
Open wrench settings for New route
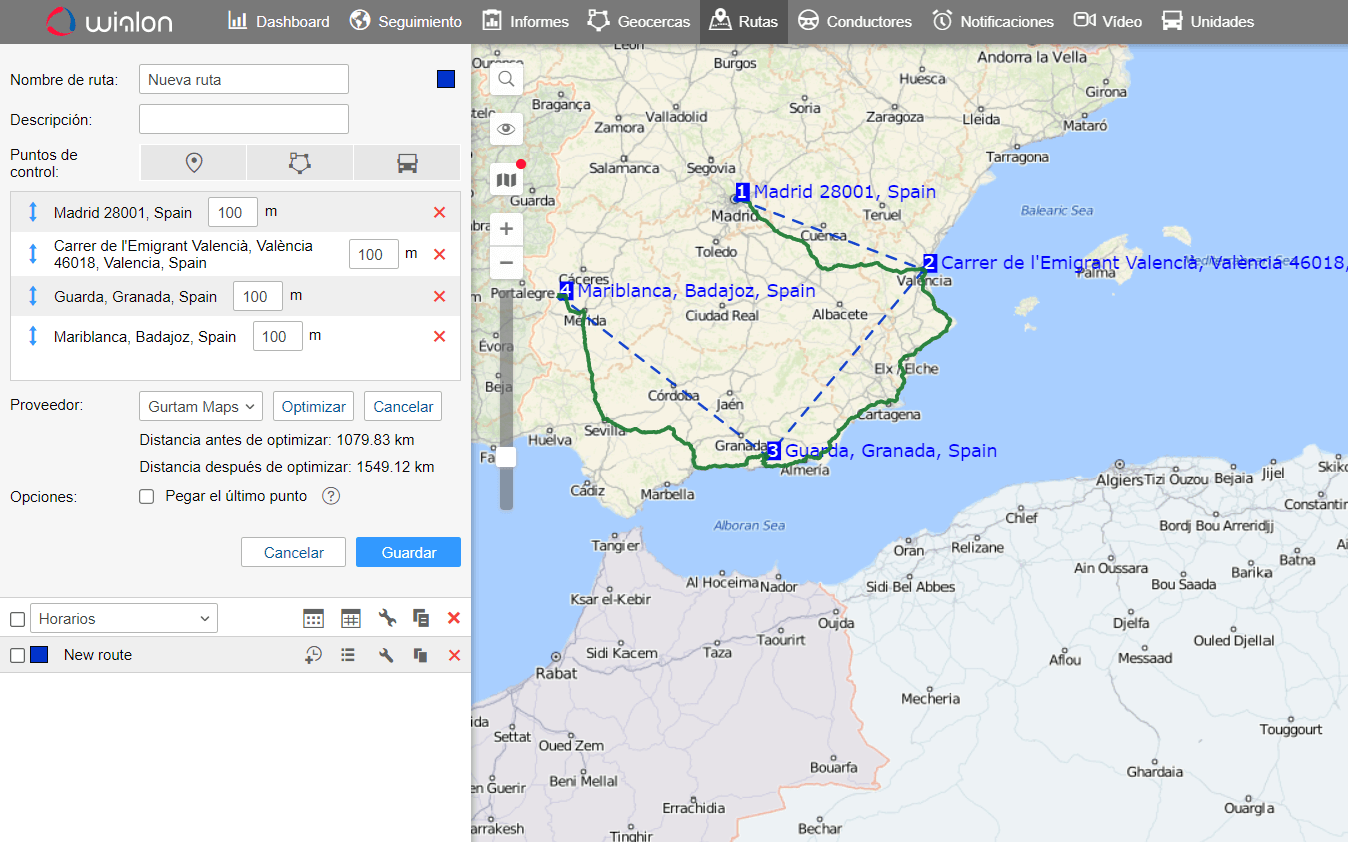[x=386, y=655]
